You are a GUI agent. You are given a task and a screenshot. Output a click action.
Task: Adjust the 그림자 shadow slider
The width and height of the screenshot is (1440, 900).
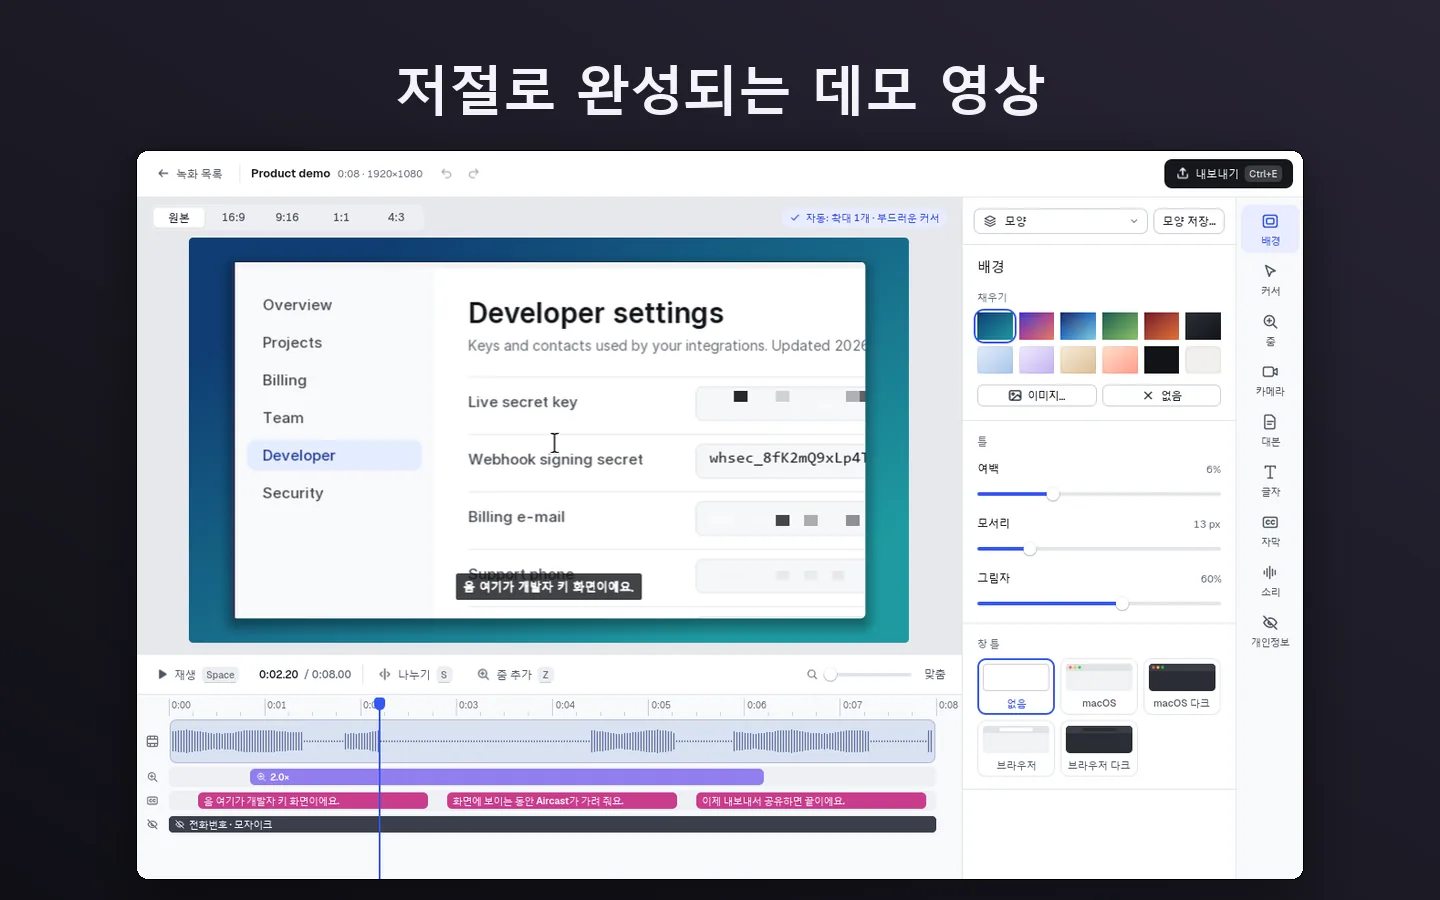(1099, 604)
